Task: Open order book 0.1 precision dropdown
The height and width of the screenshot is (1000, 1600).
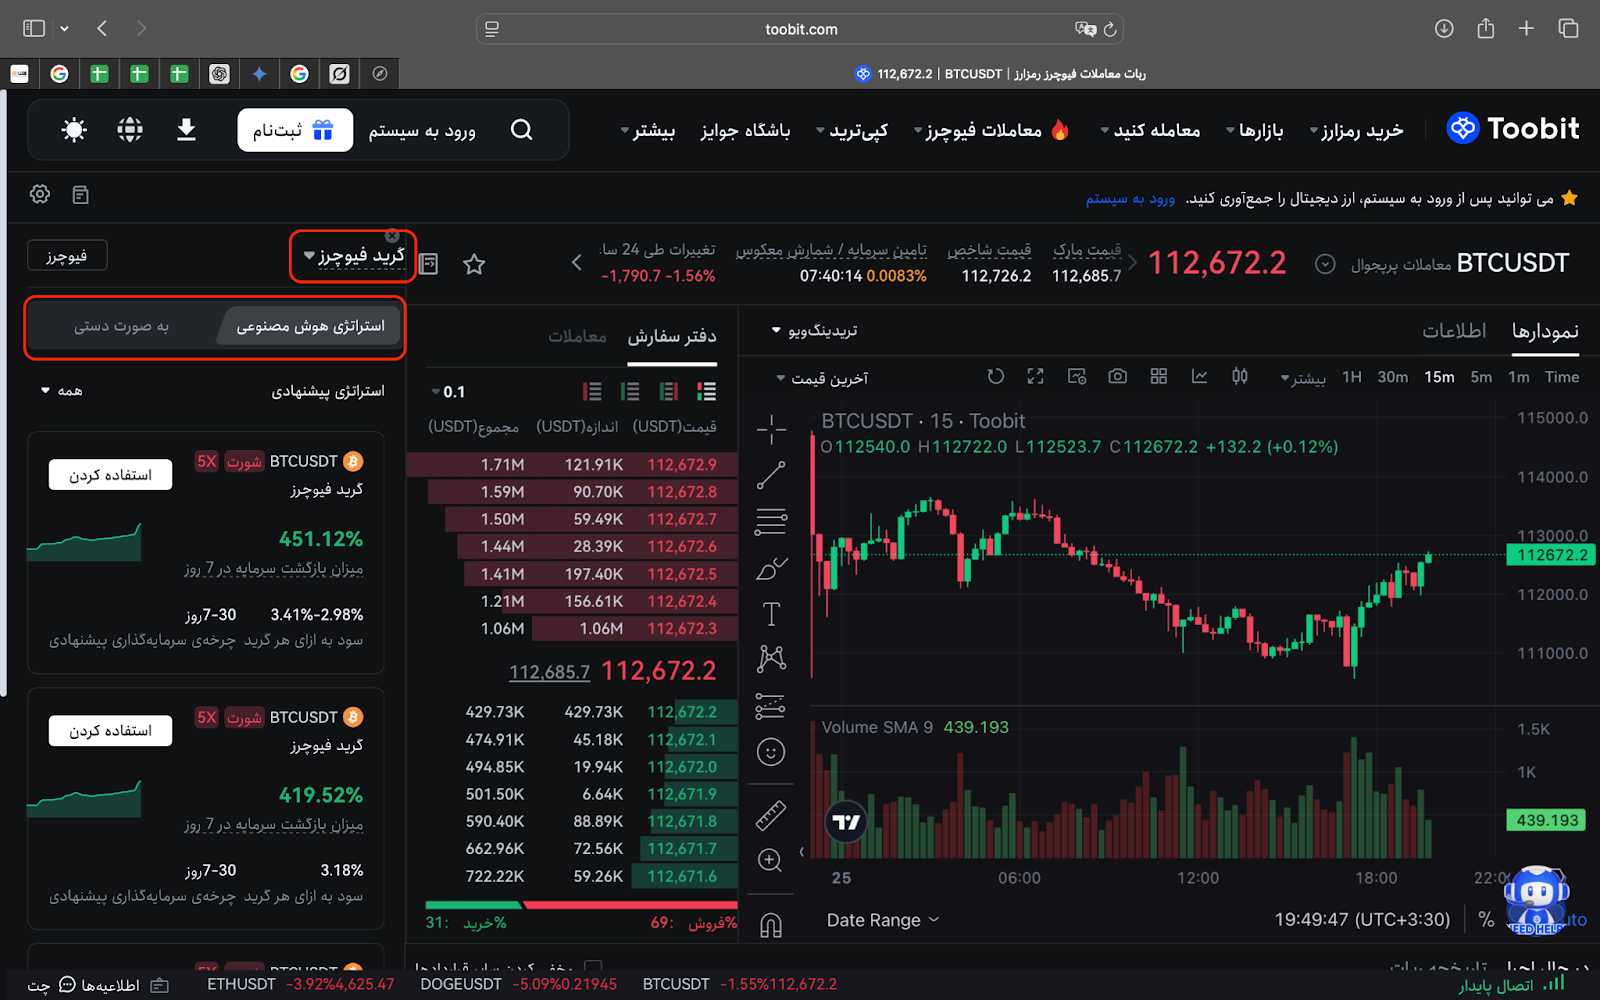Action: click(448, 392)
